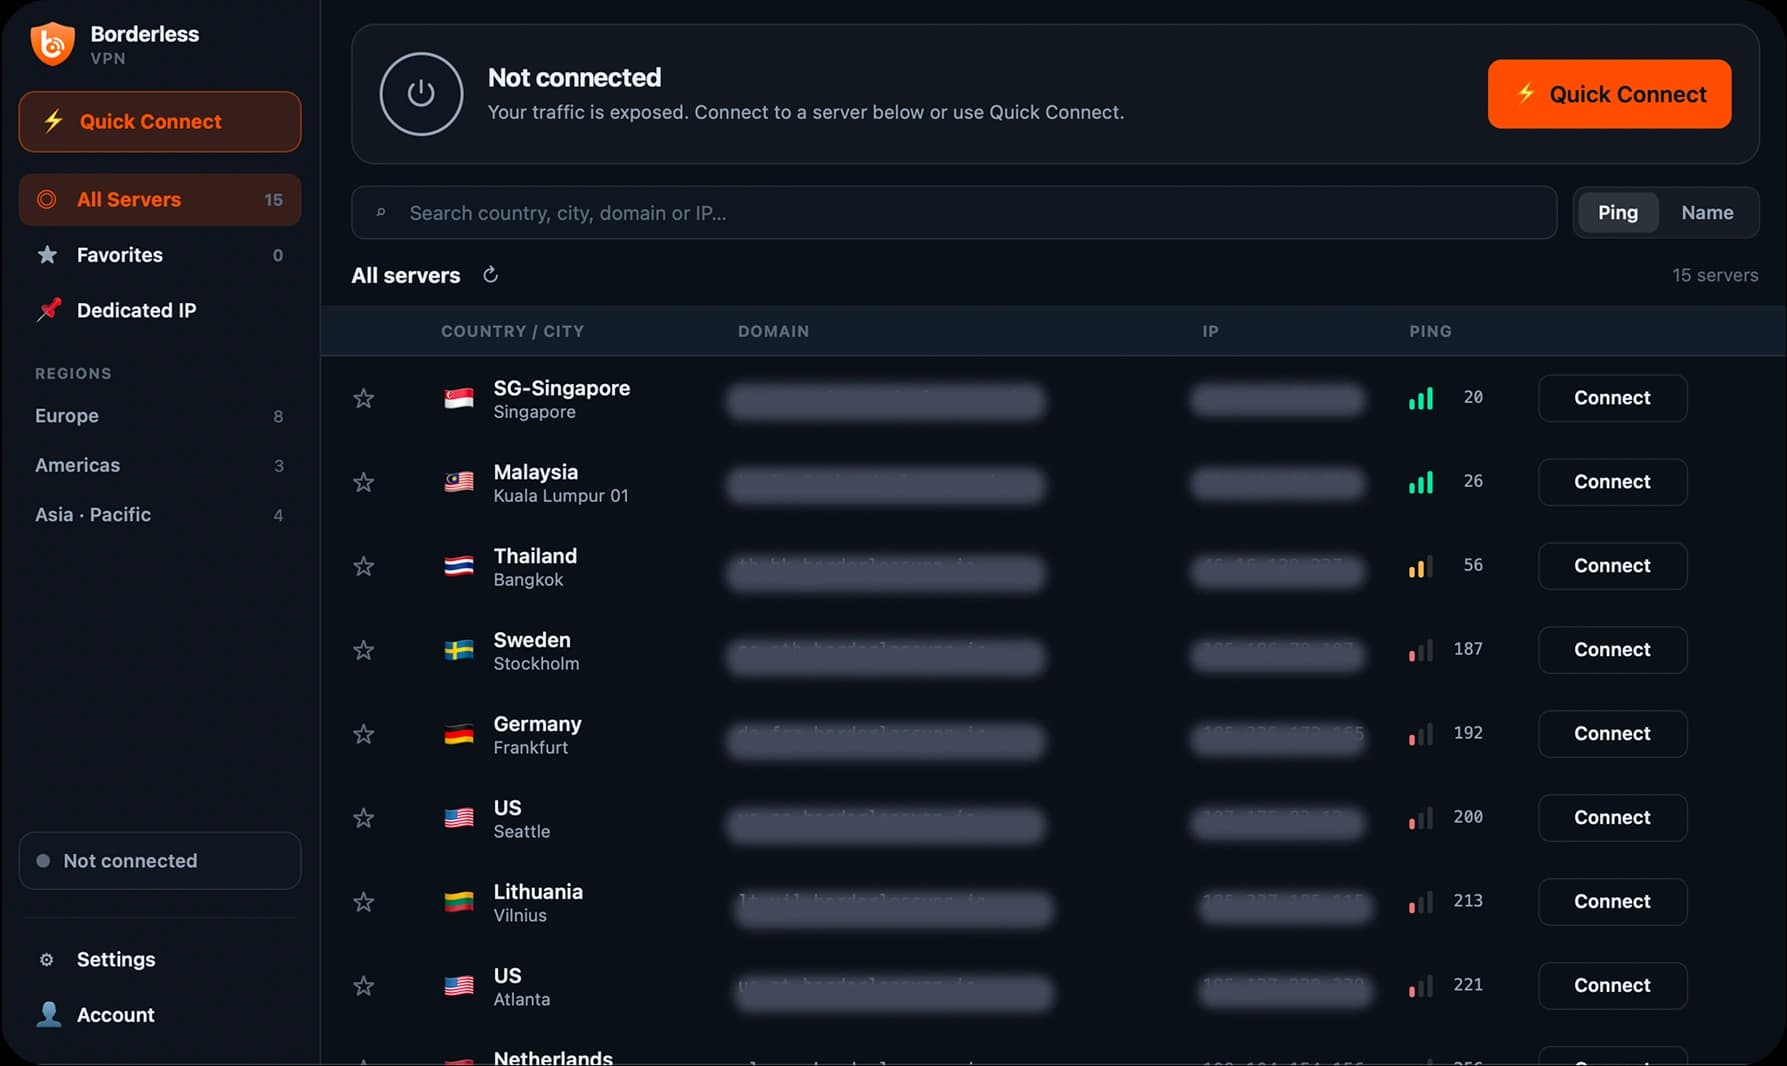Click Singapore ping signal bars
The width and height of the screenshot is (1787, 1066).
1421,398
